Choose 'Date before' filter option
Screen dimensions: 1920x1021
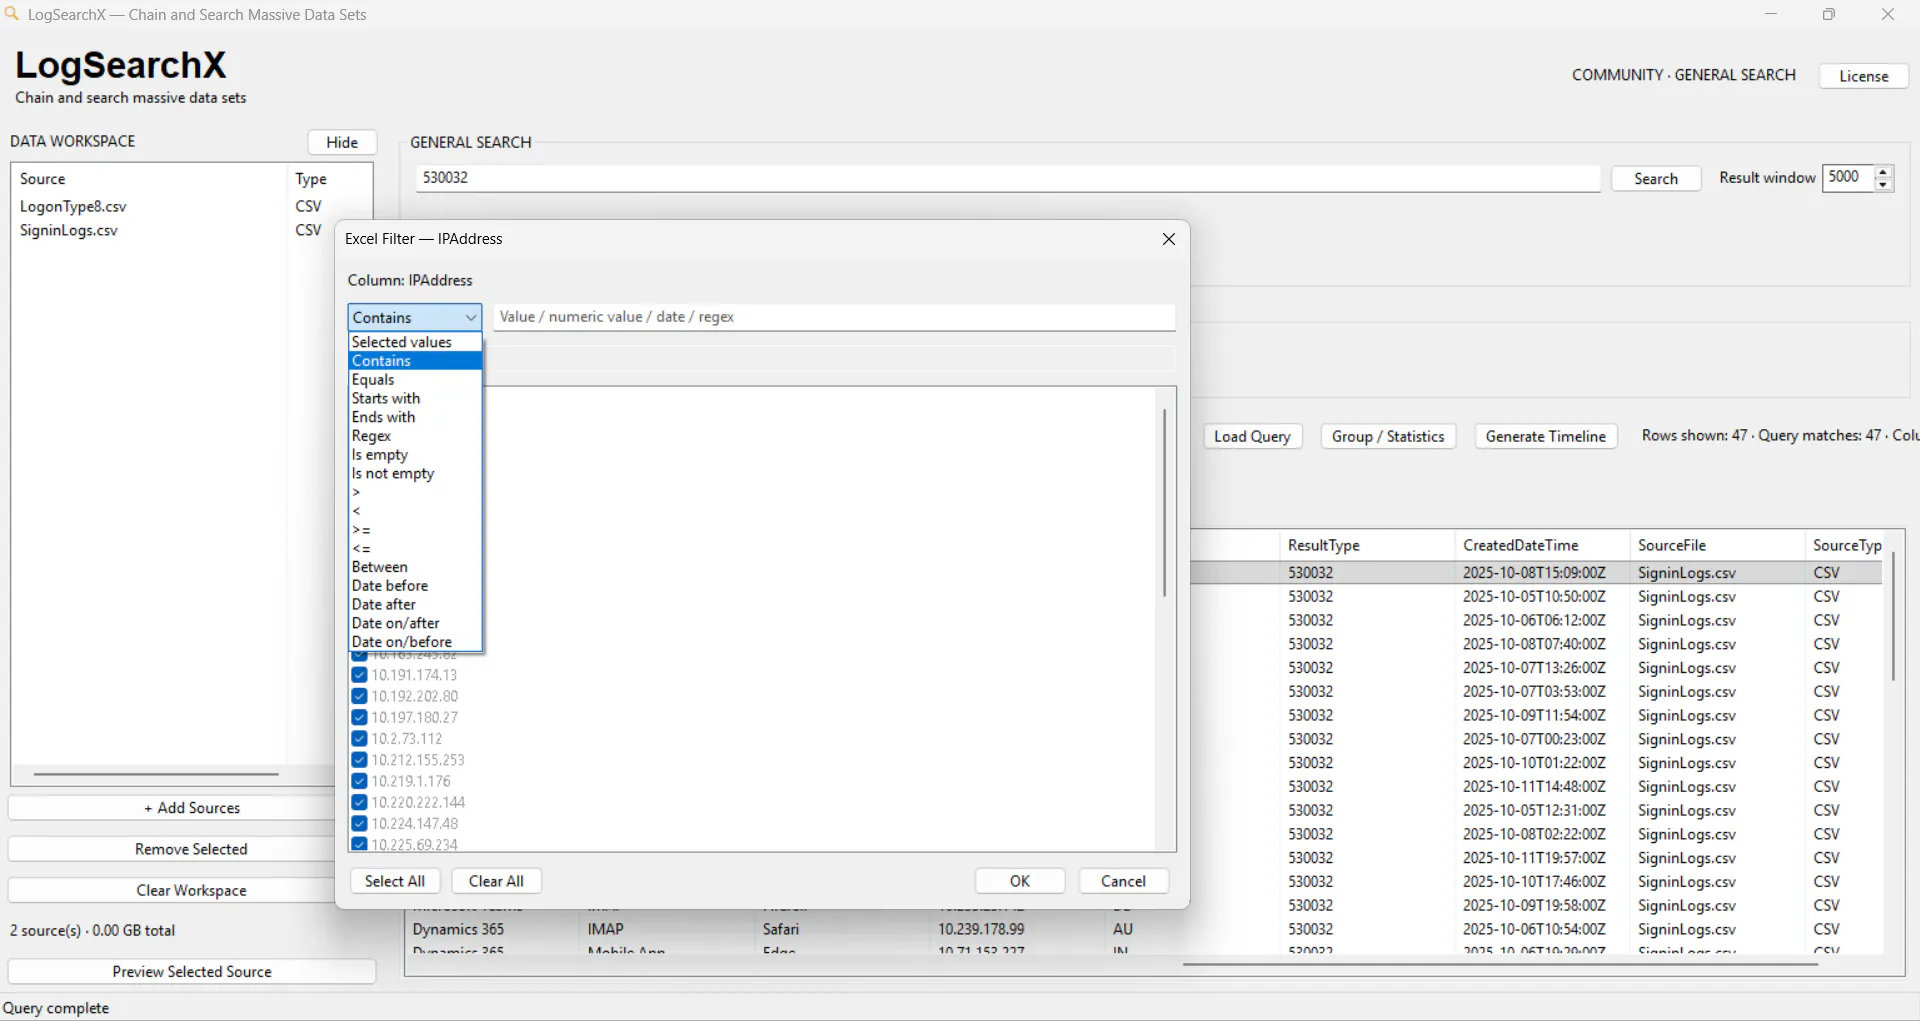coord(415,586)
